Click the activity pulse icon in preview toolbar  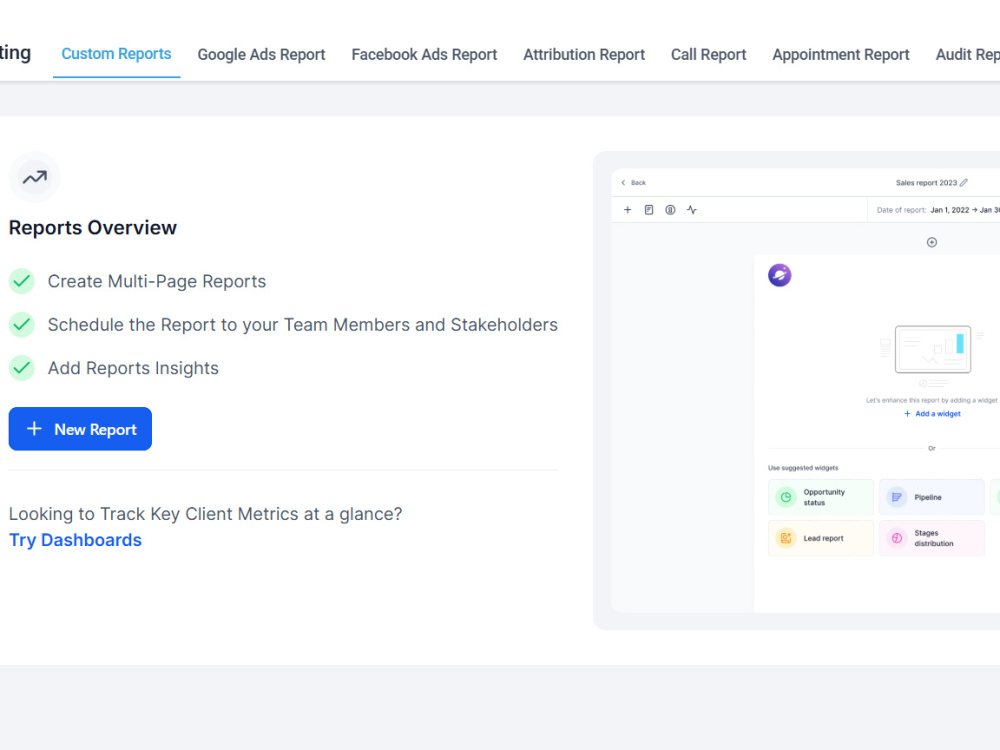pyautogui.click(x=692, y=210)
